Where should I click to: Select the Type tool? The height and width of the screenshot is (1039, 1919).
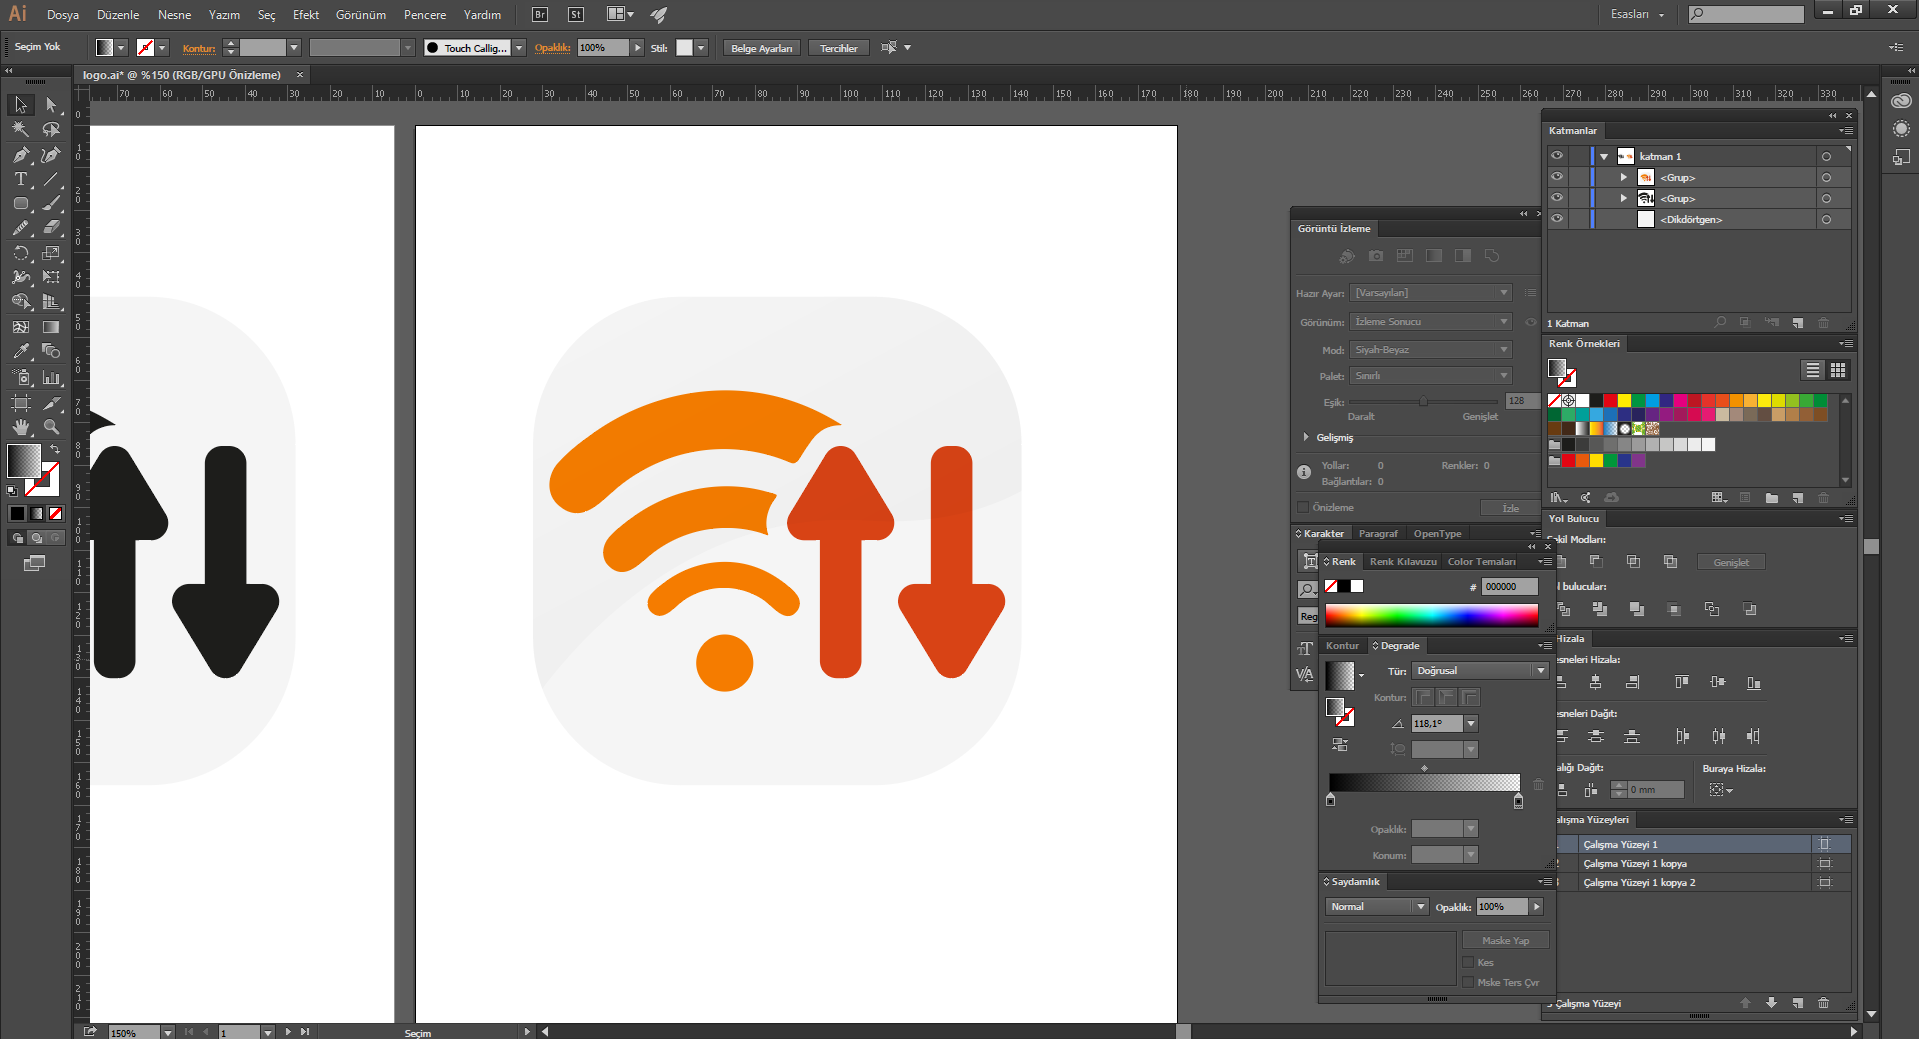[20, 180]
